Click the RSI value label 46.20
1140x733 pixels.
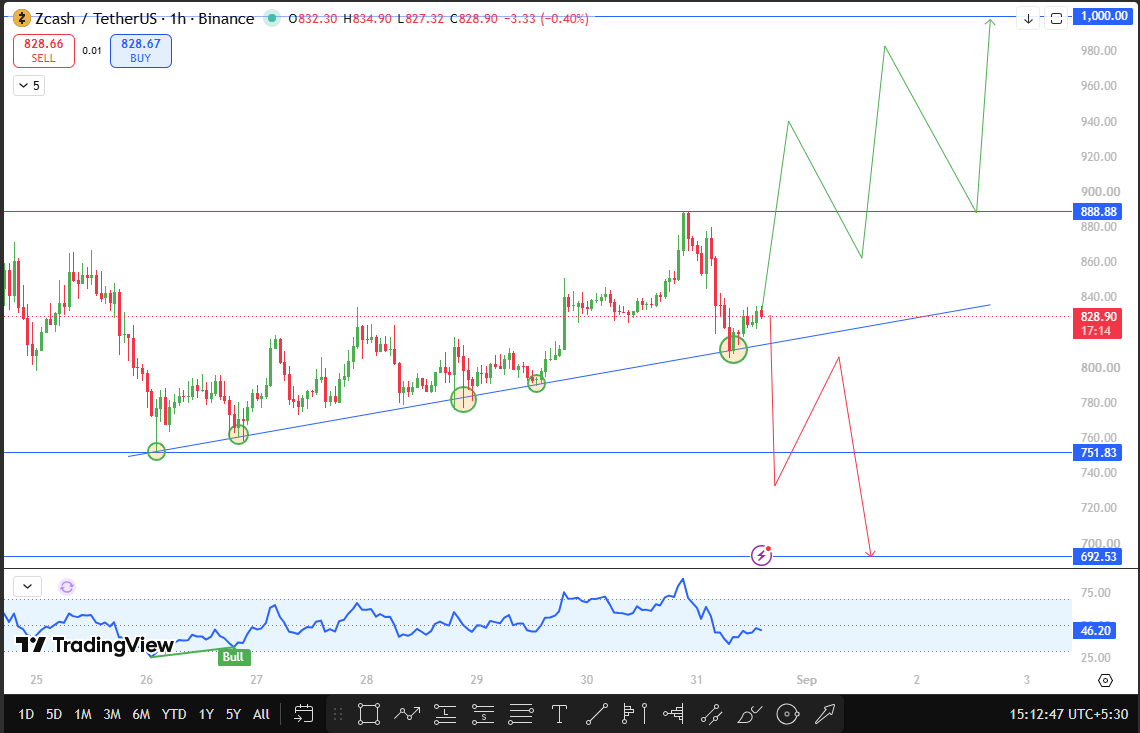tap(1094, 630)
